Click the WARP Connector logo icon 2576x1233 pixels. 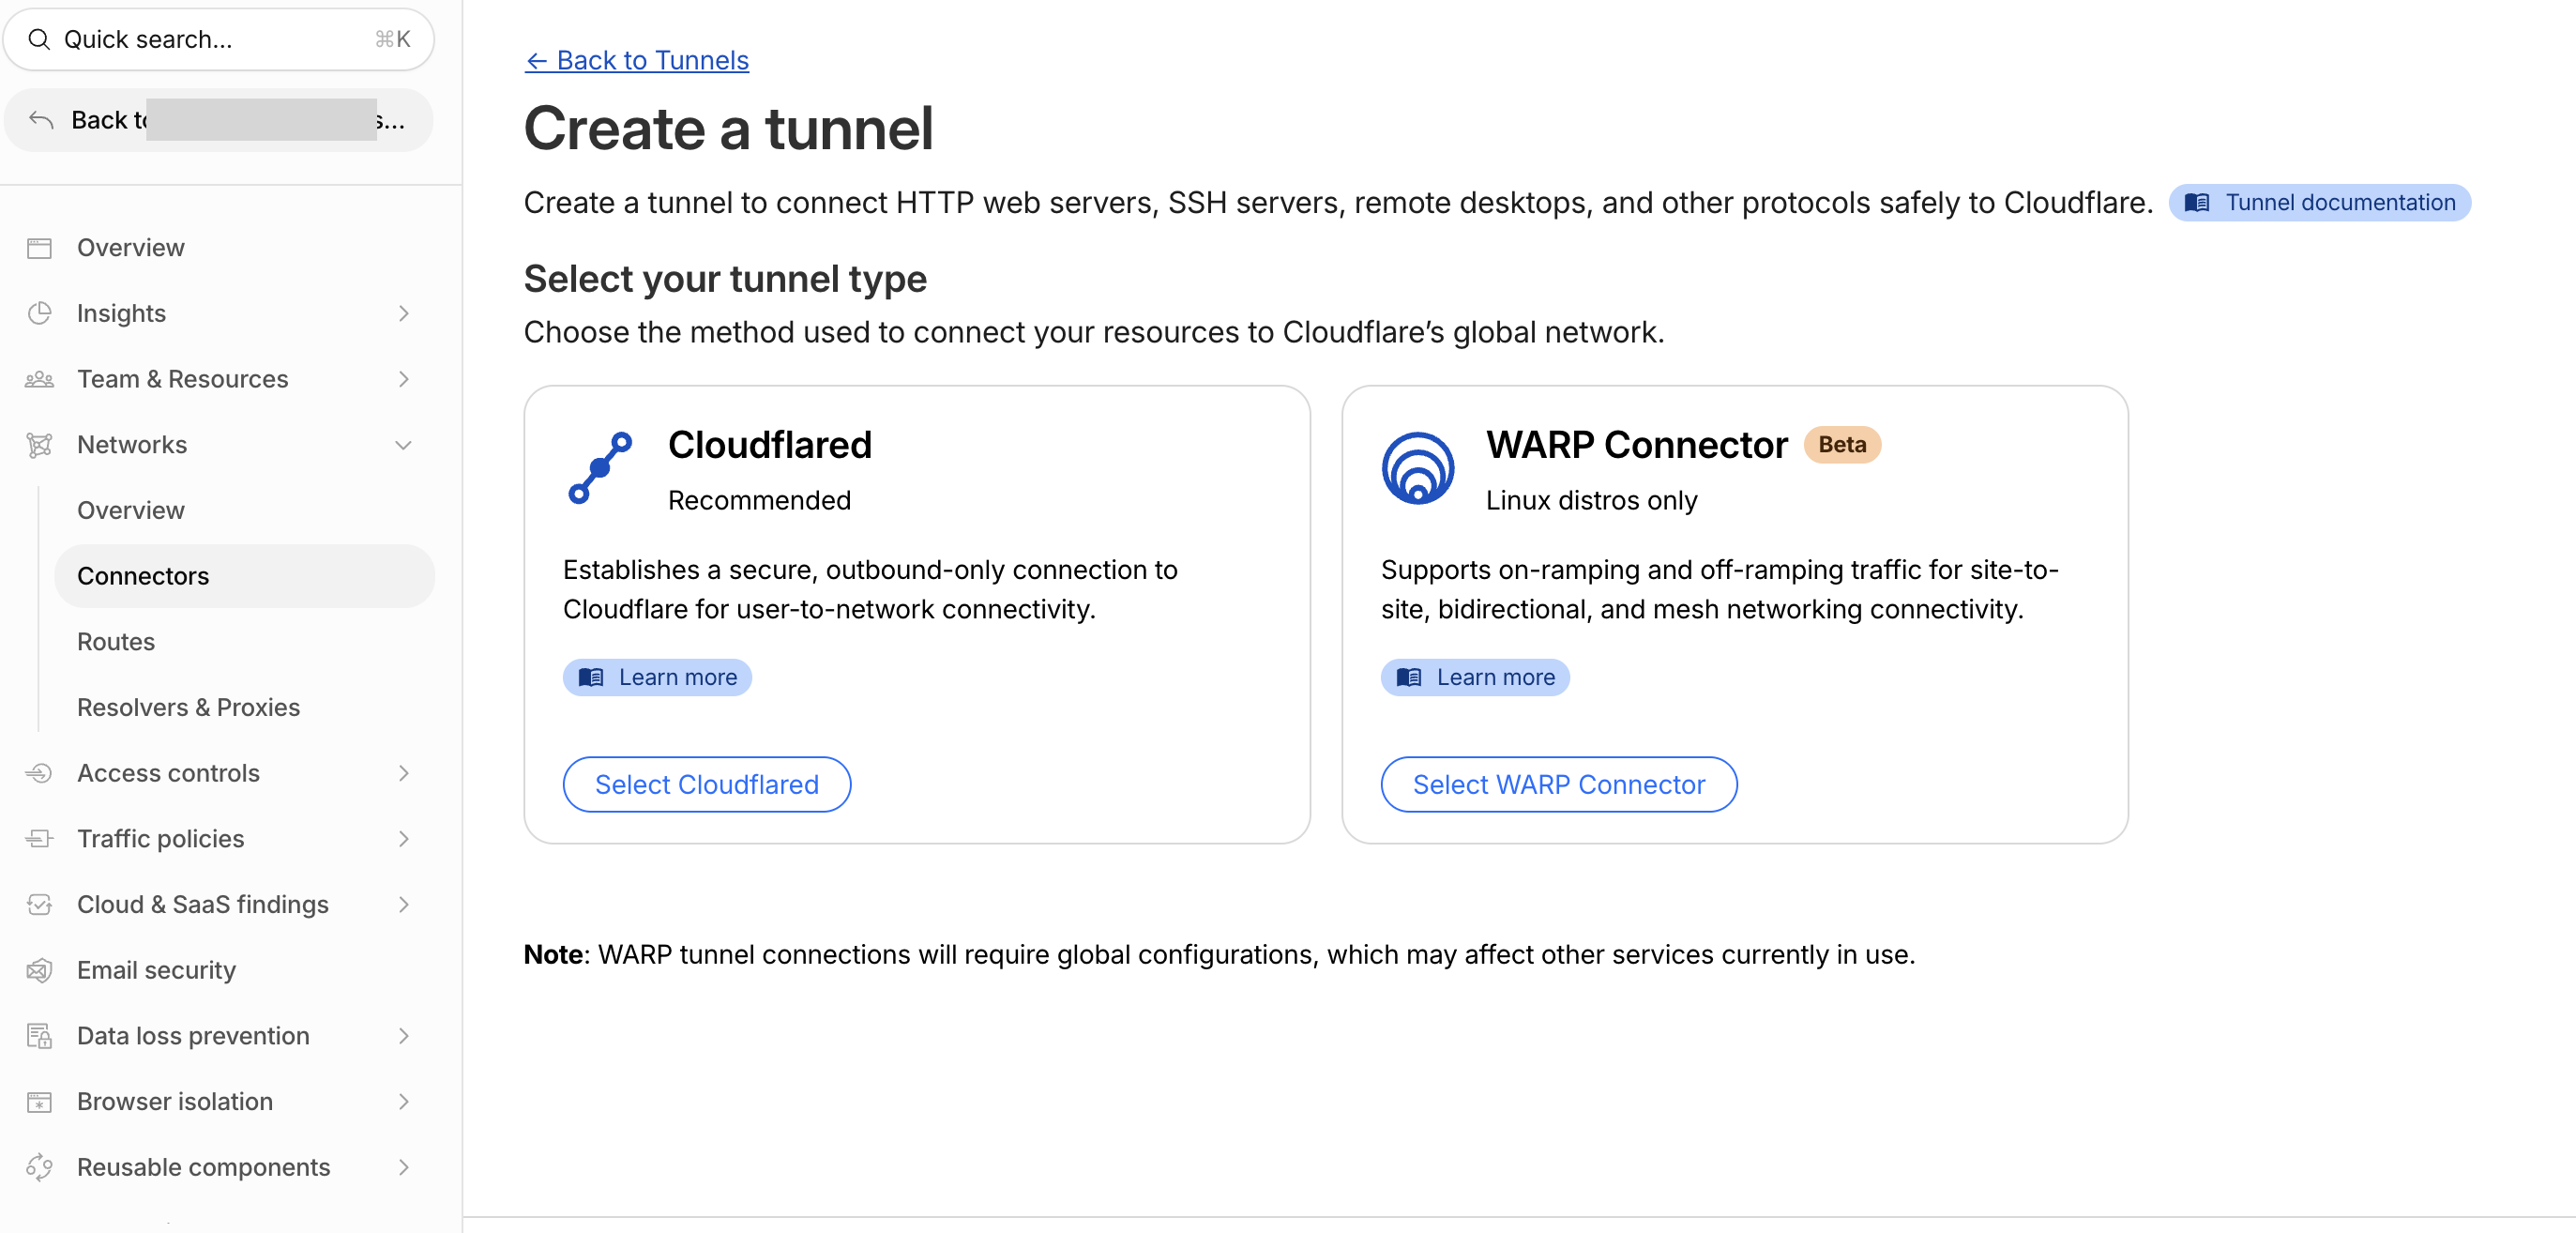[1418, 468]
